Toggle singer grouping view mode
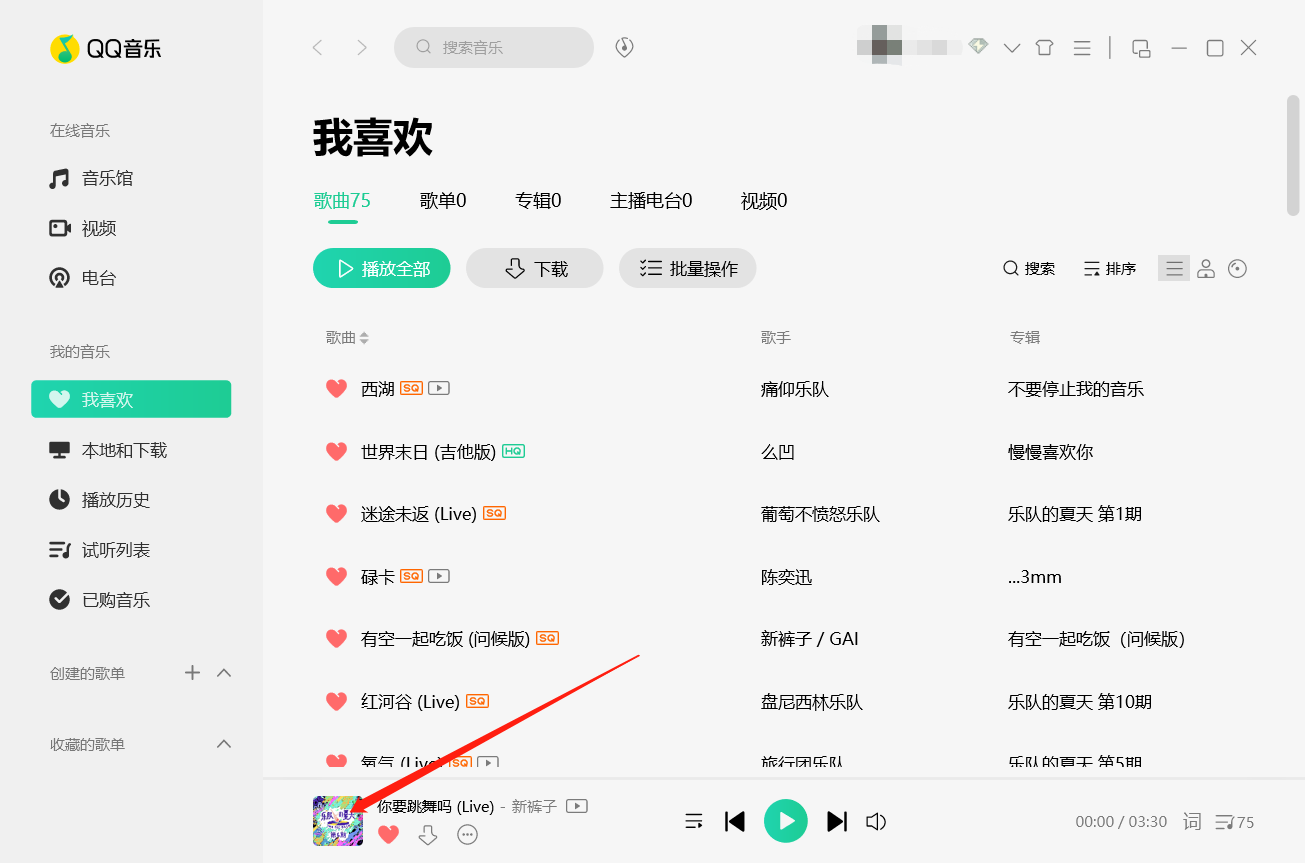Viewport: 1305px width, 863px height. click(1205, 268)
